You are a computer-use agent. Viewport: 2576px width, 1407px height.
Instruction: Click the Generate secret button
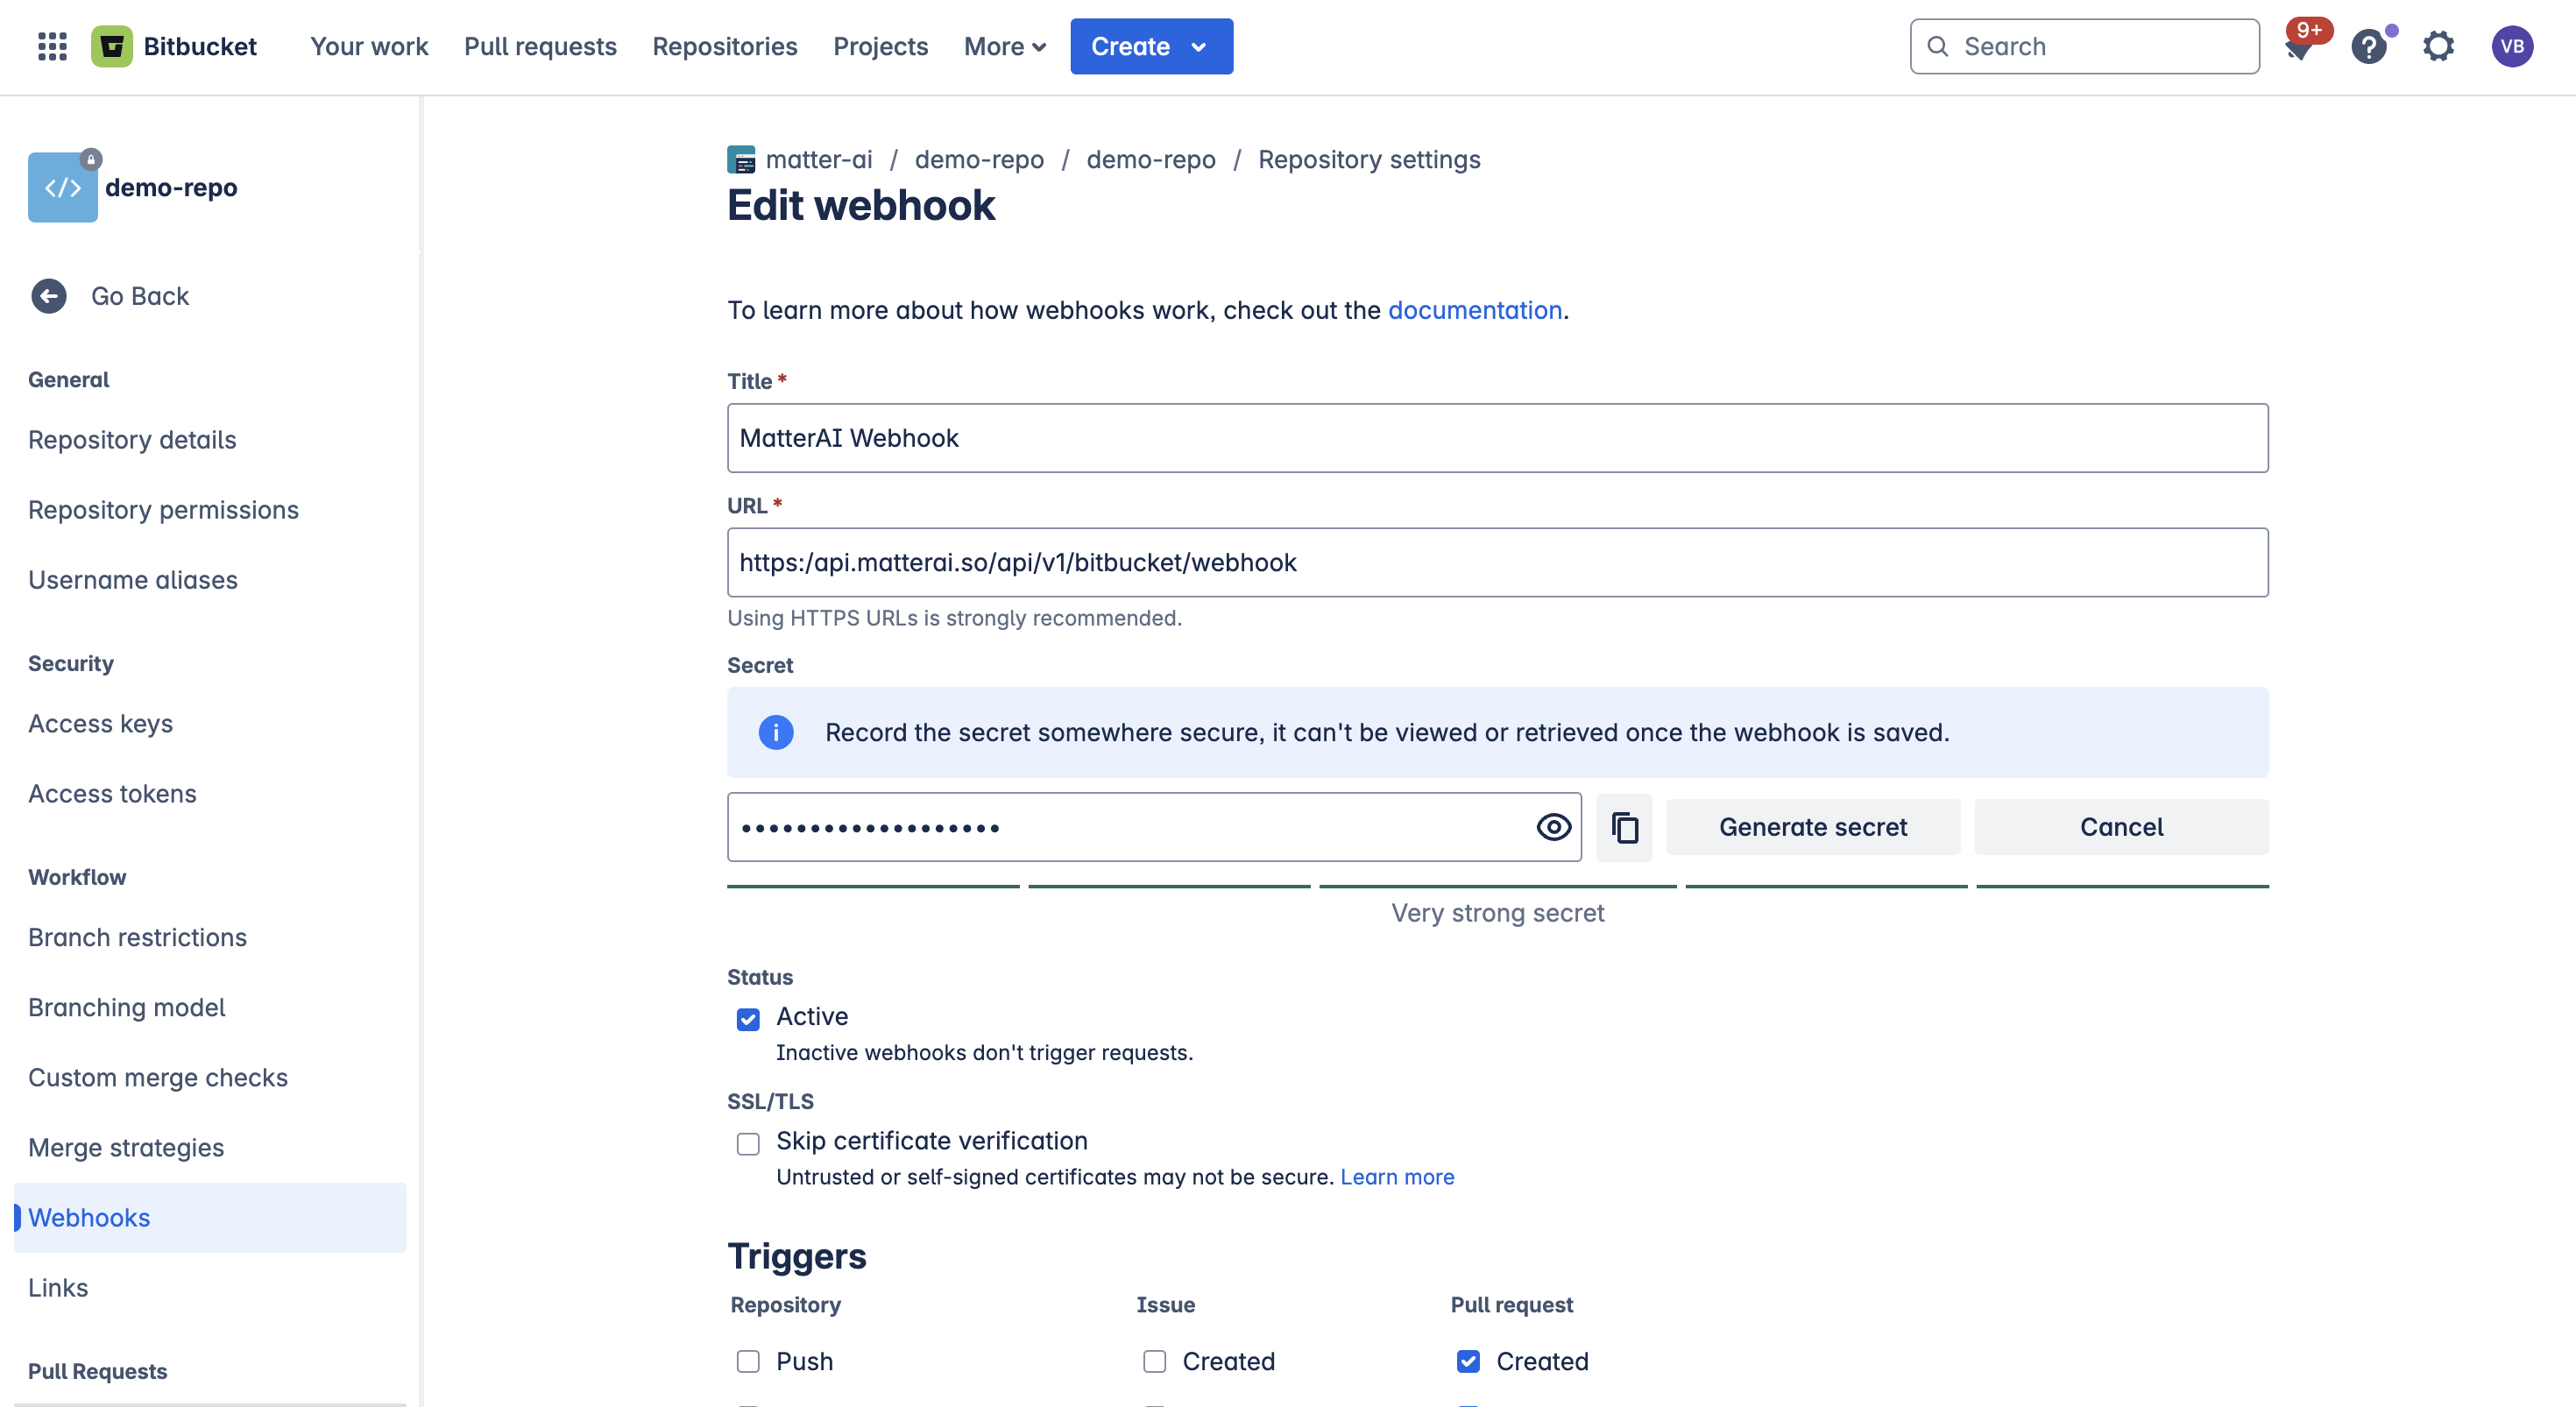(x=1812, y=827)
